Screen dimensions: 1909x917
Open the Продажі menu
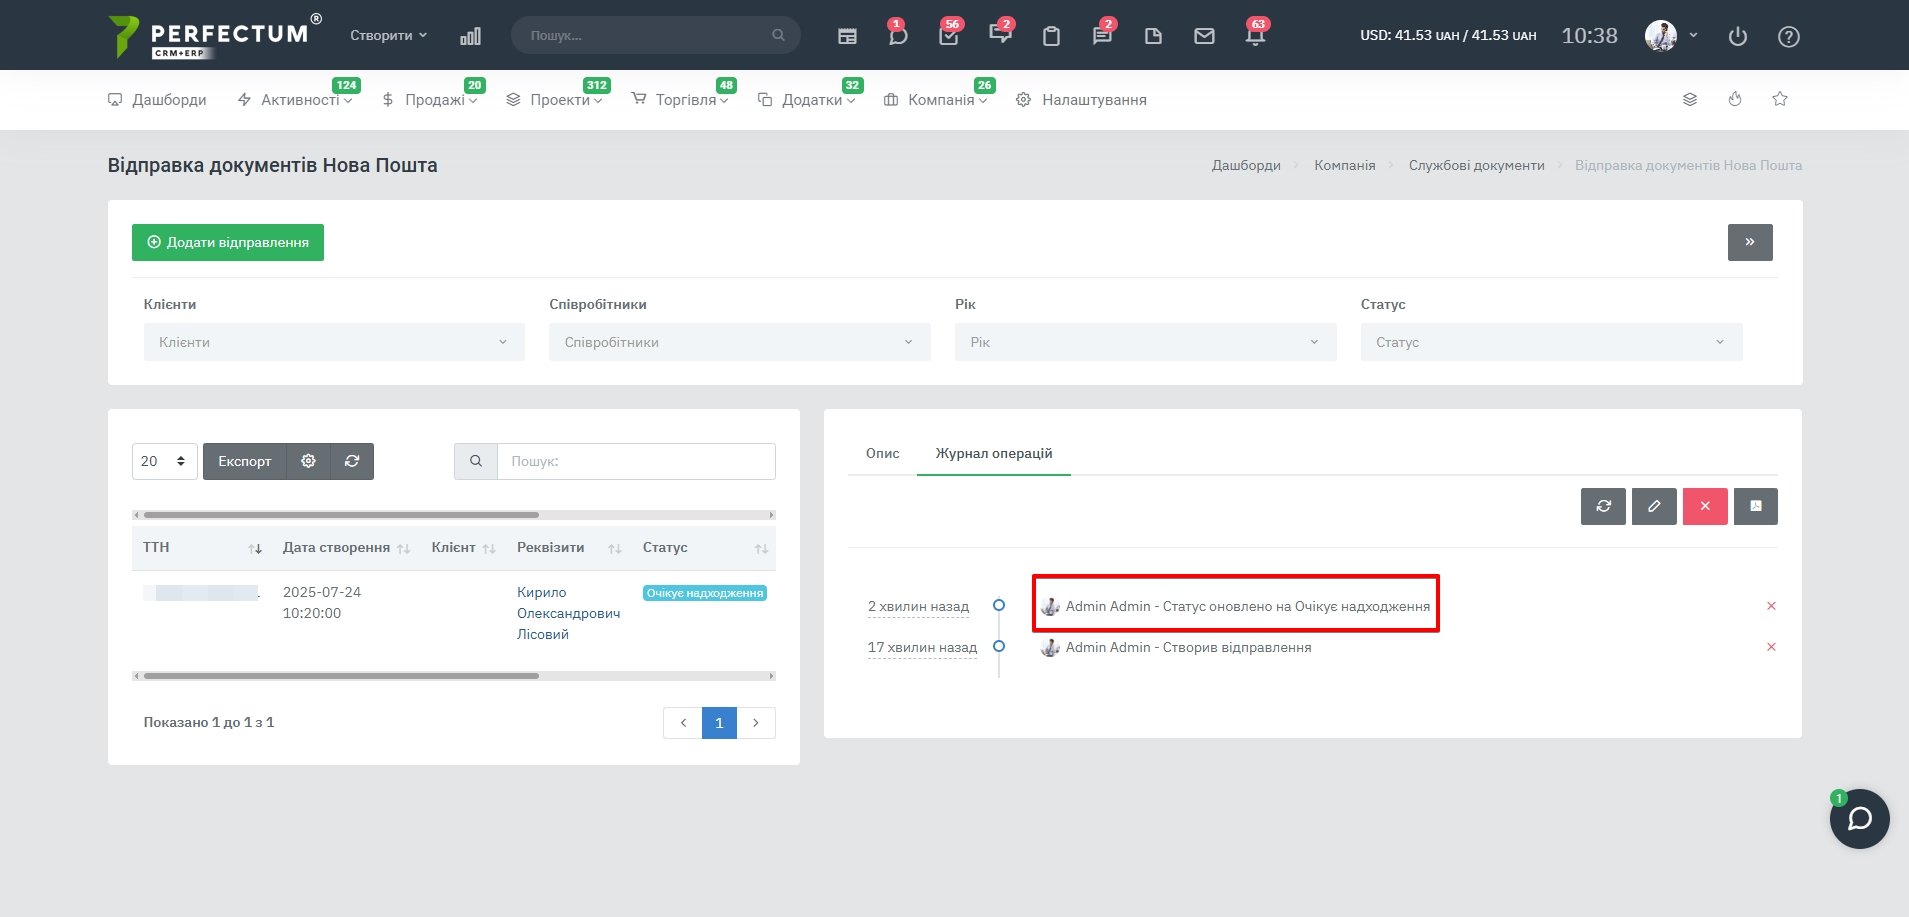pos(430,100)
